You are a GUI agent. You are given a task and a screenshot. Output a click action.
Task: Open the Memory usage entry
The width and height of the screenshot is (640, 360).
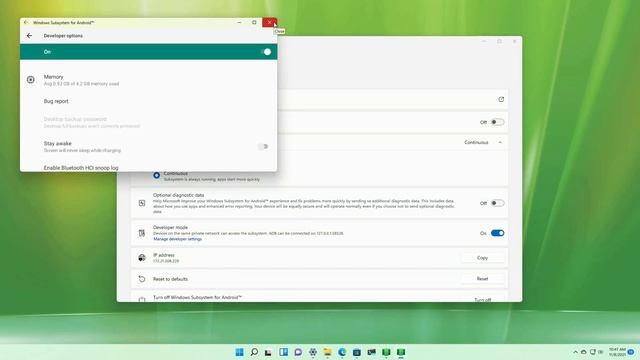point(149,80)
